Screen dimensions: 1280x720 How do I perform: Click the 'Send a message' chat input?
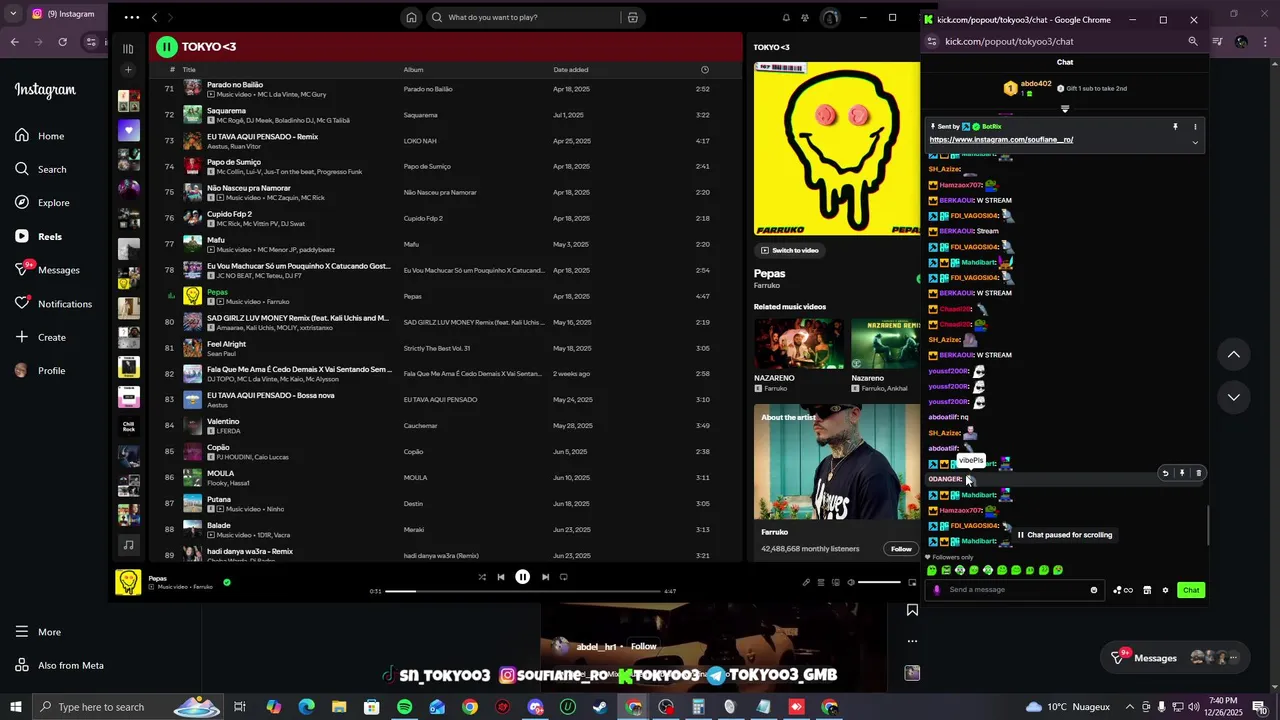coord(1015,590)
